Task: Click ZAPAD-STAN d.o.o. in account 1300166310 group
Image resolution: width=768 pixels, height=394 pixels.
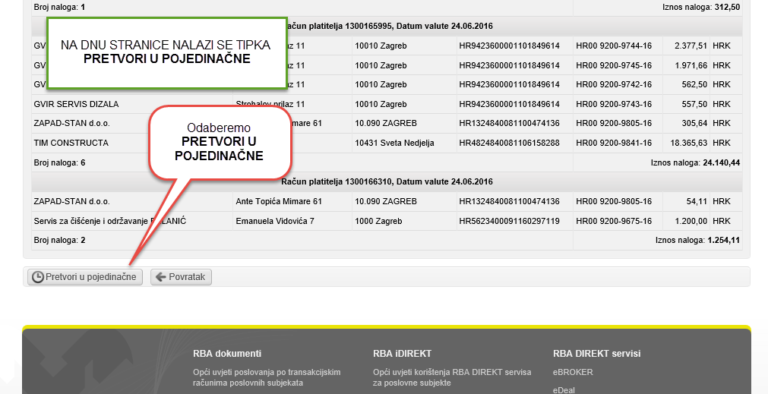Action: pos(72,201)
